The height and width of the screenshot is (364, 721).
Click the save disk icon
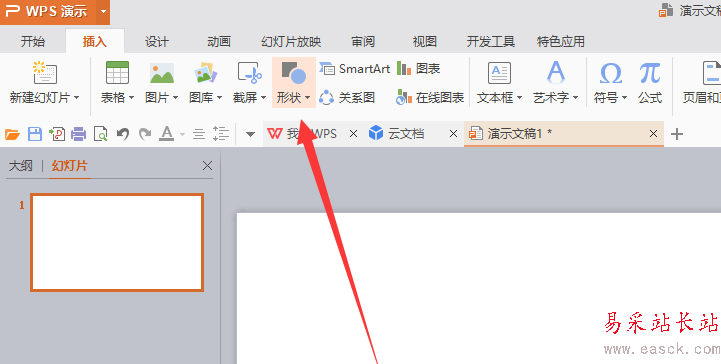point(35,134)
